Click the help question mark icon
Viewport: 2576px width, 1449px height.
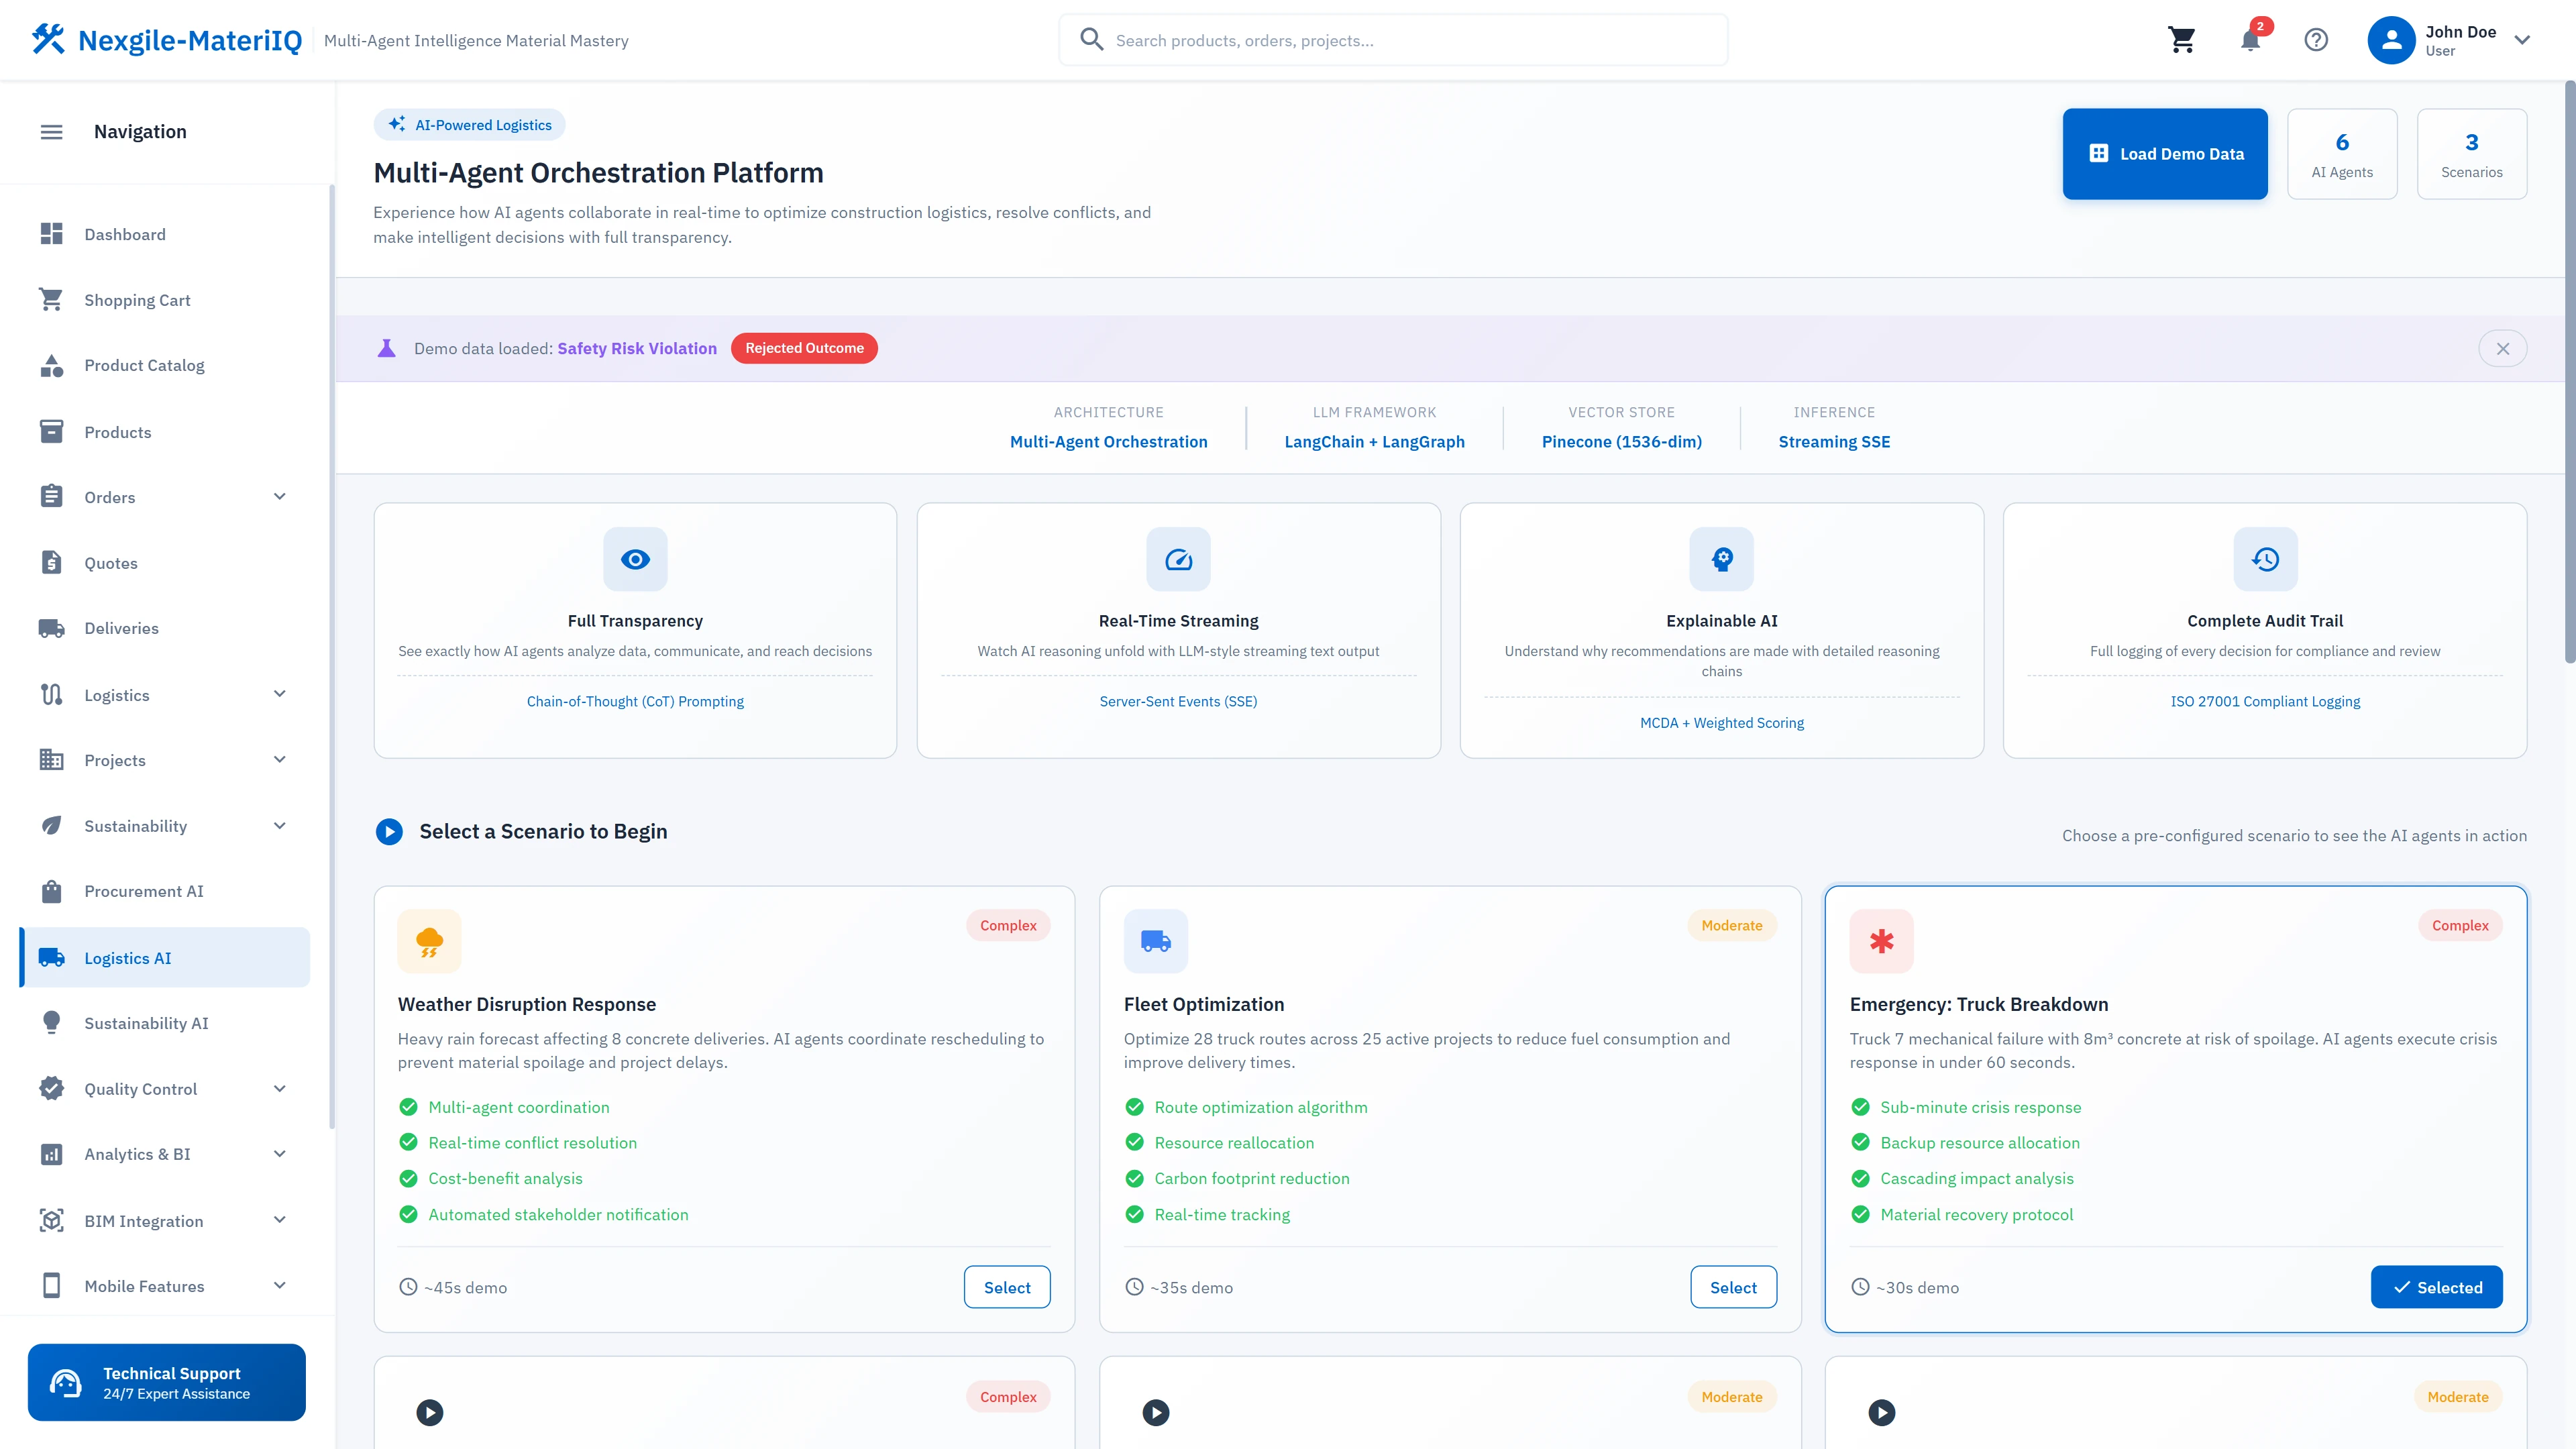[x=2316, y=40]
